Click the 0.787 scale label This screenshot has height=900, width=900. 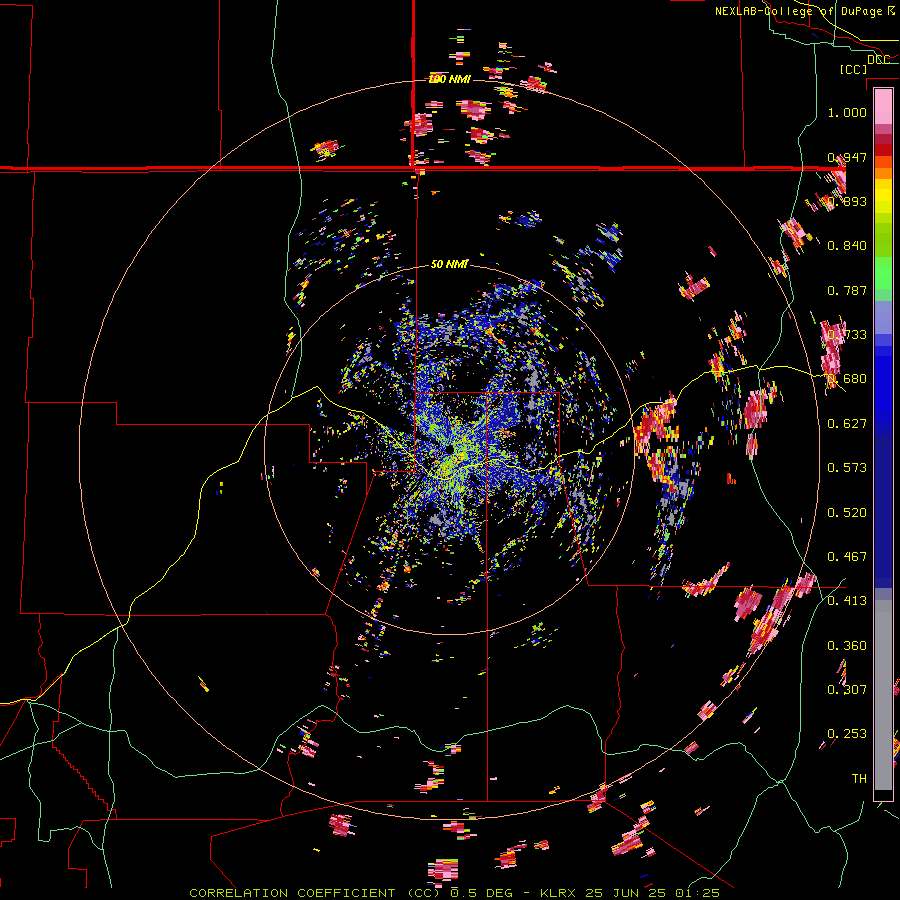click(847, 290)
